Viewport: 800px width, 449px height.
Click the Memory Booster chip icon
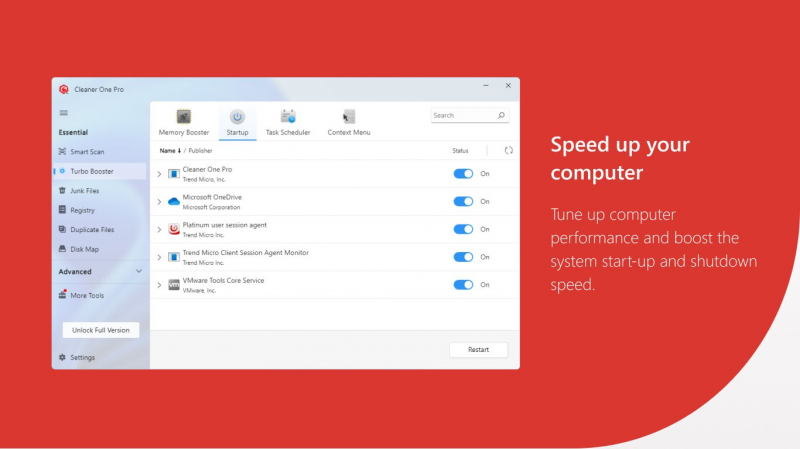point(184,117)
